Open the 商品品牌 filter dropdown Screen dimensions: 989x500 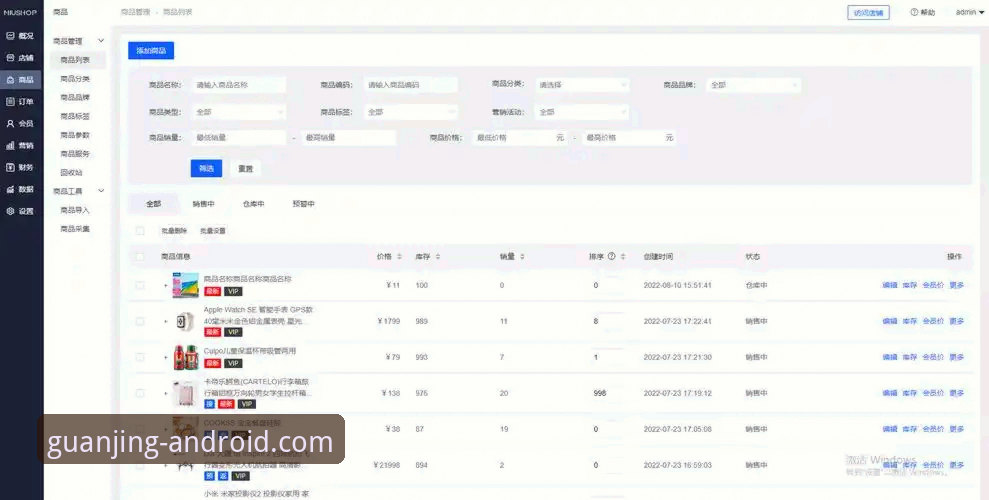tap(754, 84)
